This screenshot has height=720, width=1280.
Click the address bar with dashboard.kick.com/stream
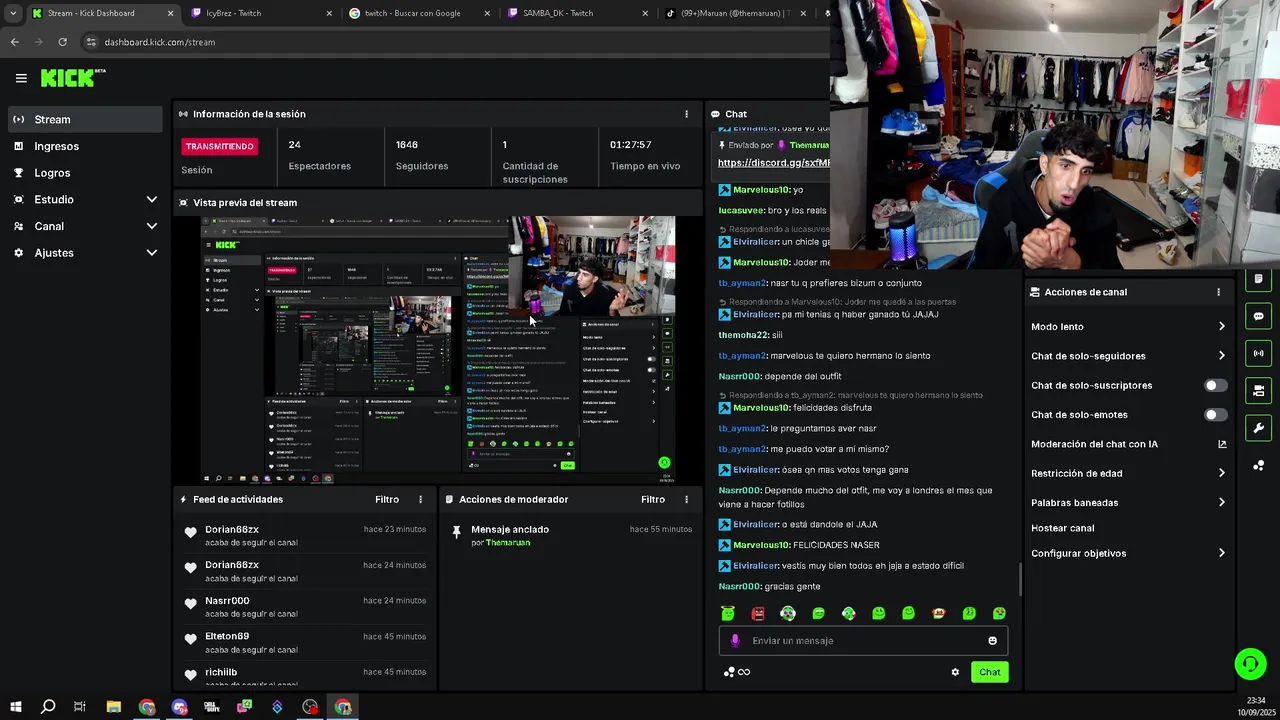coord(159,42)
